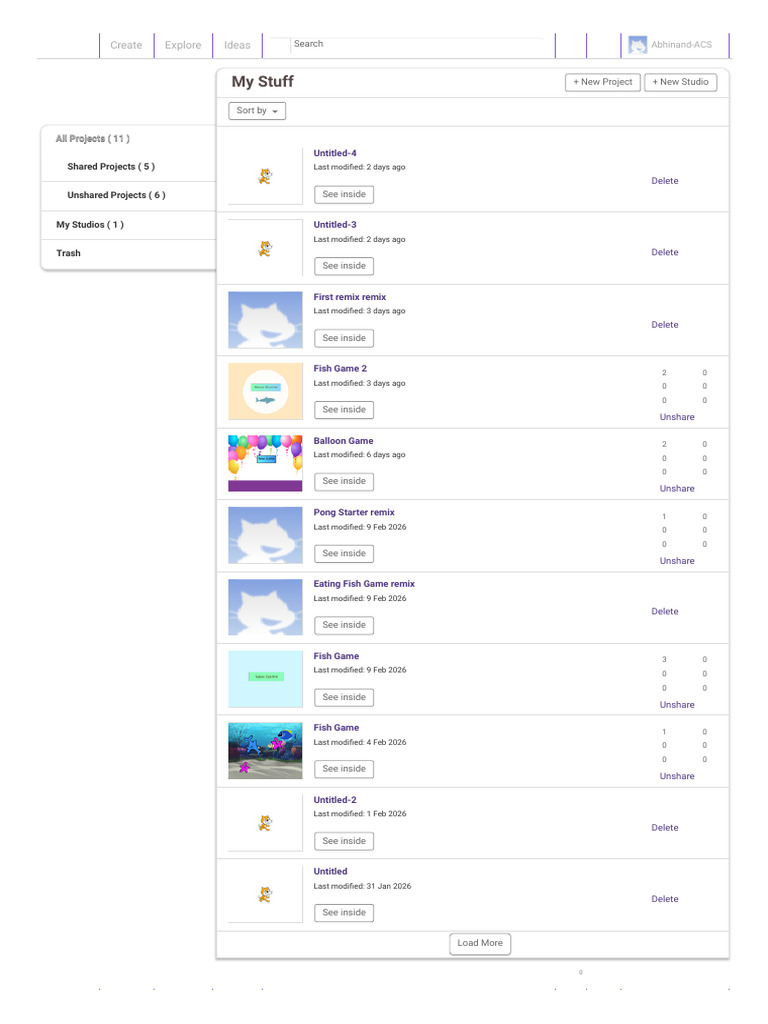Unshare Pong Starter remix project
The image size is (768, 1024).
tap(677, 561)
